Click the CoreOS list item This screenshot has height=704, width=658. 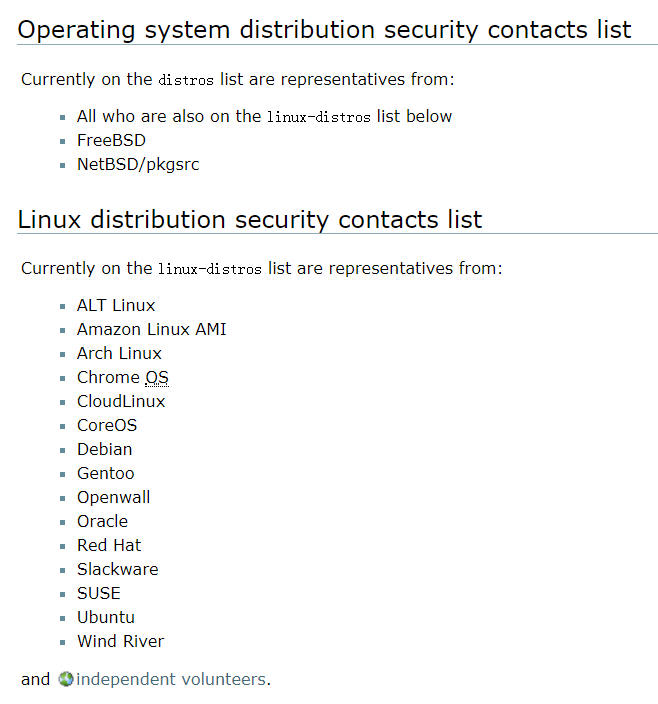107,426
